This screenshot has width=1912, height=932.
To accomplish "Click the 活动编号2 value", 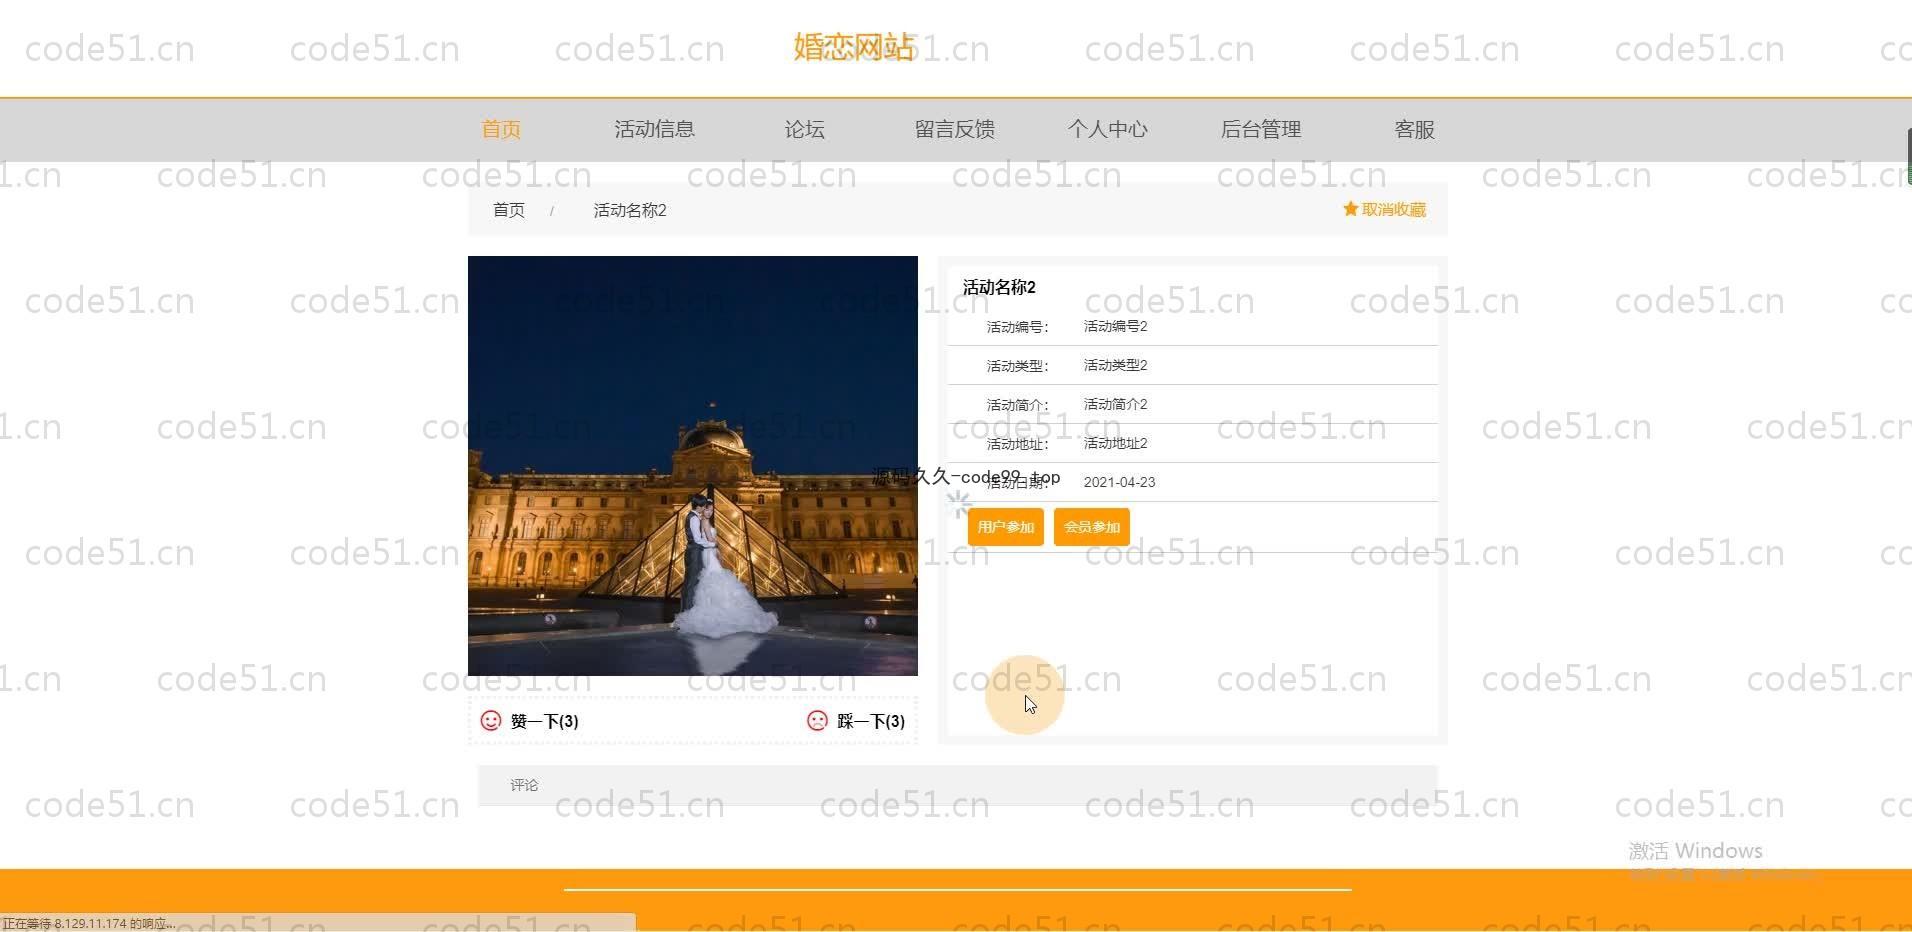I will pyautogui.click(x=1115, y=326).
